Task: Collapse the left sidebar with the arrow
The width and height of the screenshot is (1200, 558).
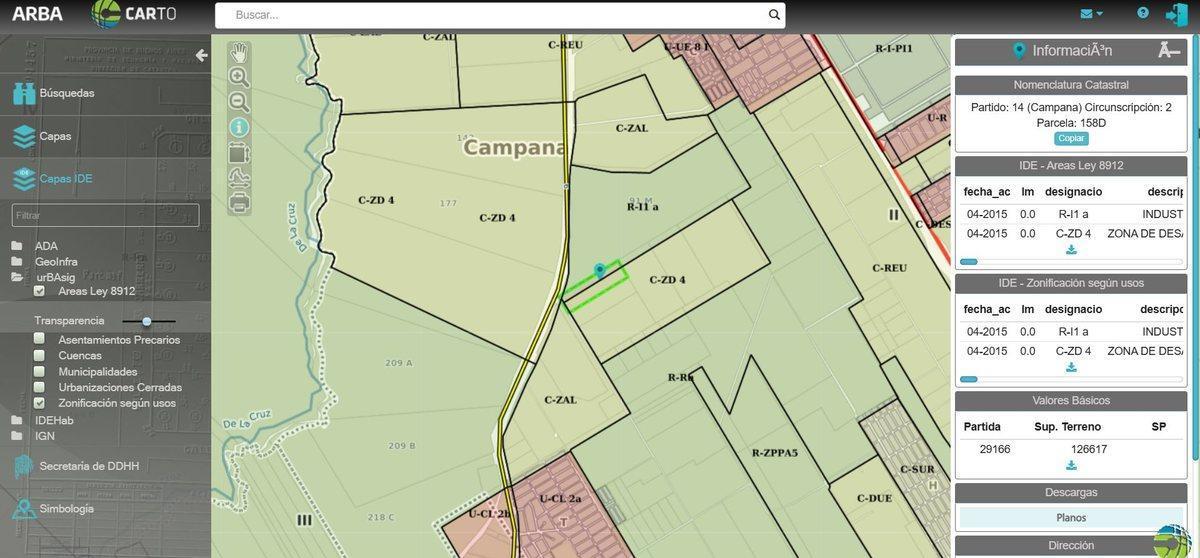Action: tap(201, 55)
